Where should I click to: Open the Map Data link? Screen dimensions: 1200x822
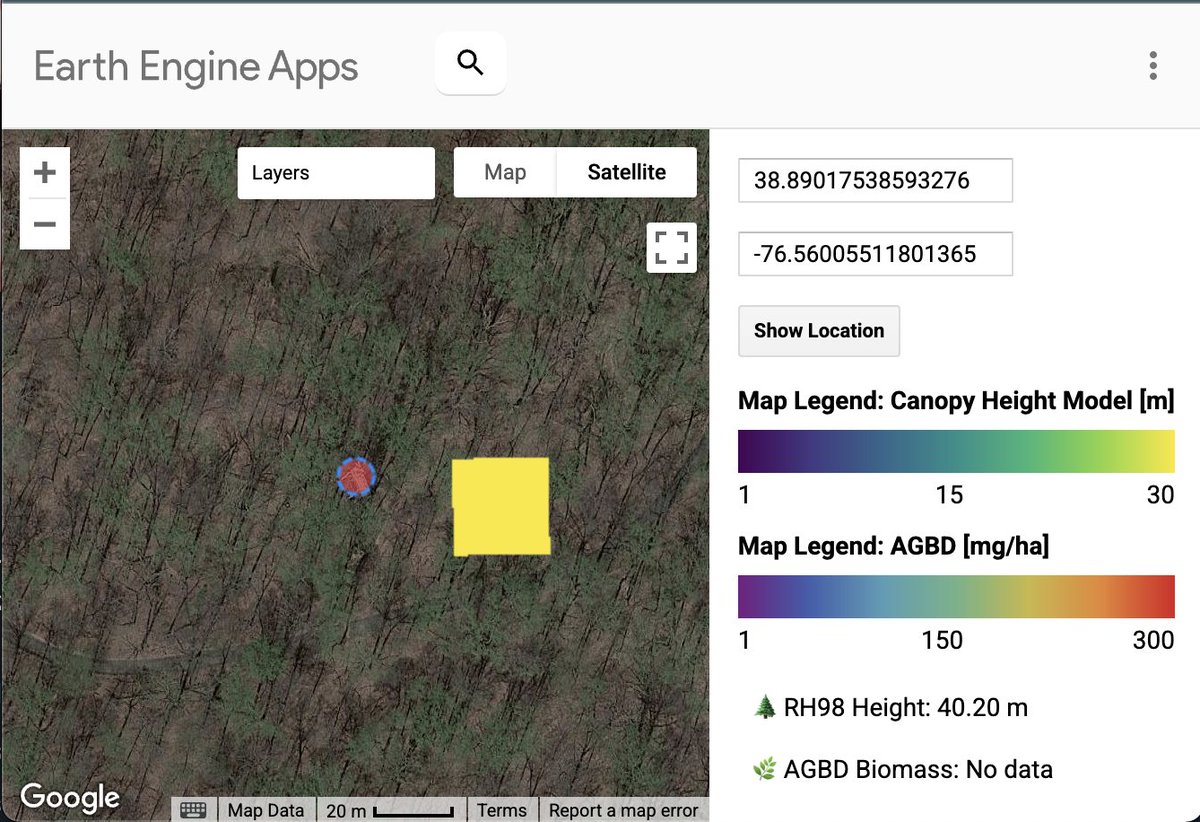click(265, 810)
